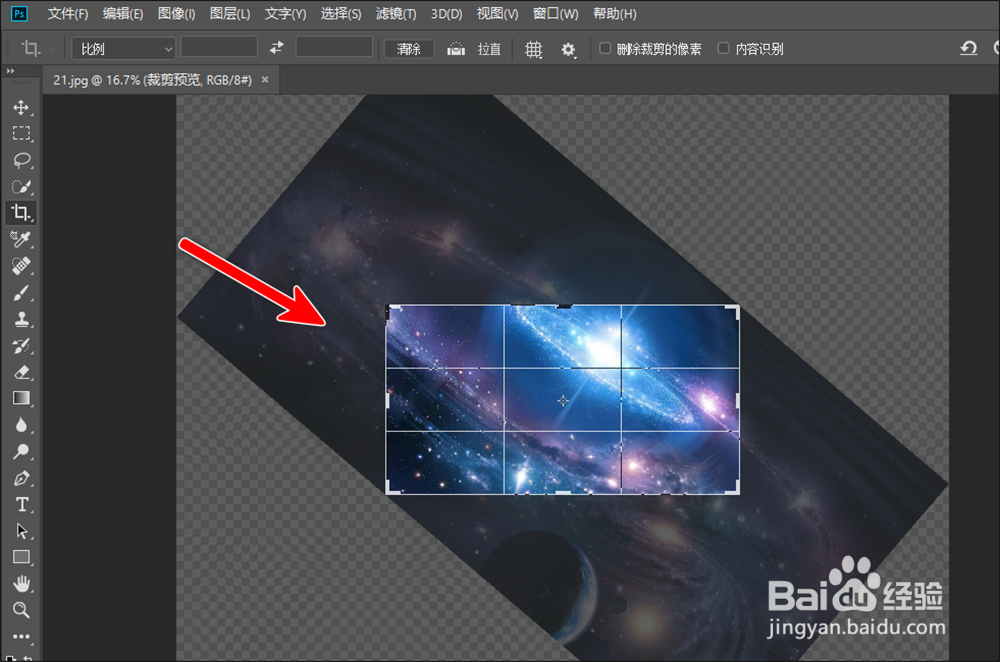Image resolution: width=1000 pixels, height=662 pixels.
Task: Click the Photoshop logo icon
Action: click(19, 13)
